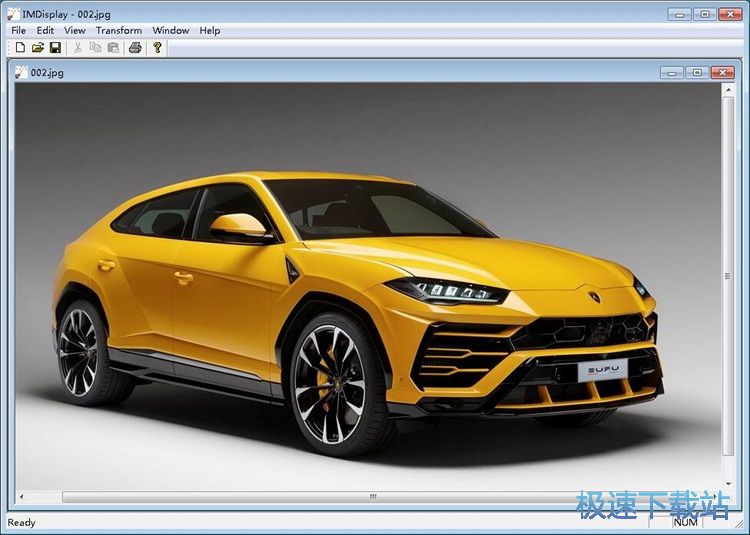
Task: Open the Window menu
Action: [171, 30]
